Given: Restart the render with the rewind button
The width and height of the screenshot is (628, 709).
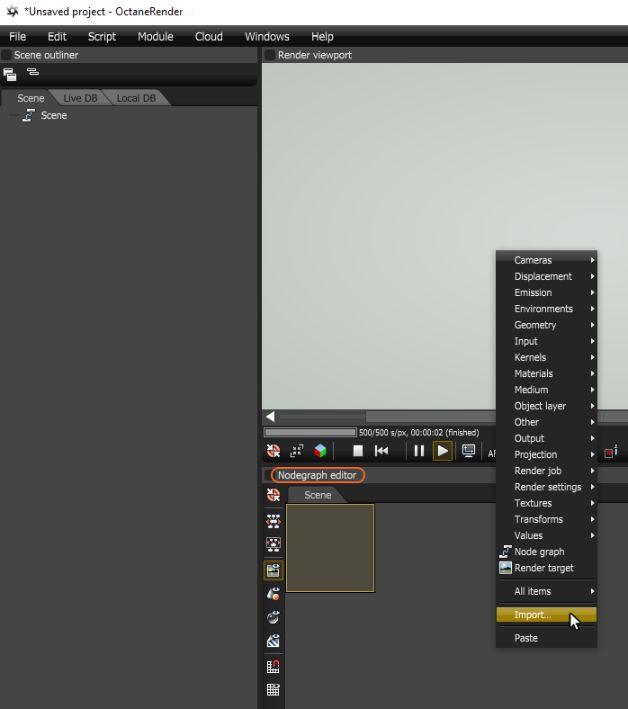Looking at the screenshot, I should pyautogui.click(x=381, y=451).
